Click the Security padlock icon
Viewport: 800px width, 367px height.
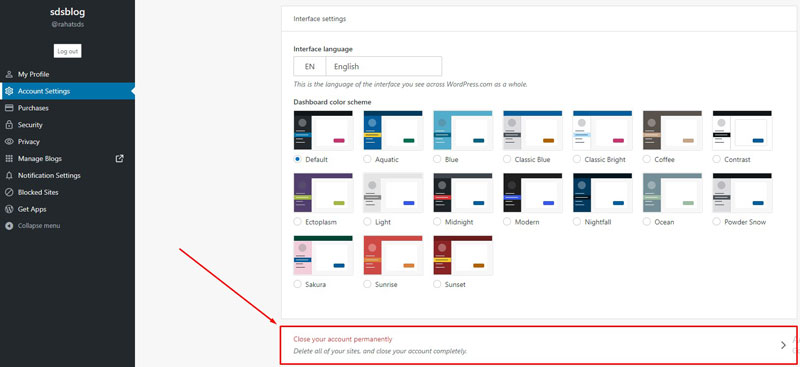9,125
